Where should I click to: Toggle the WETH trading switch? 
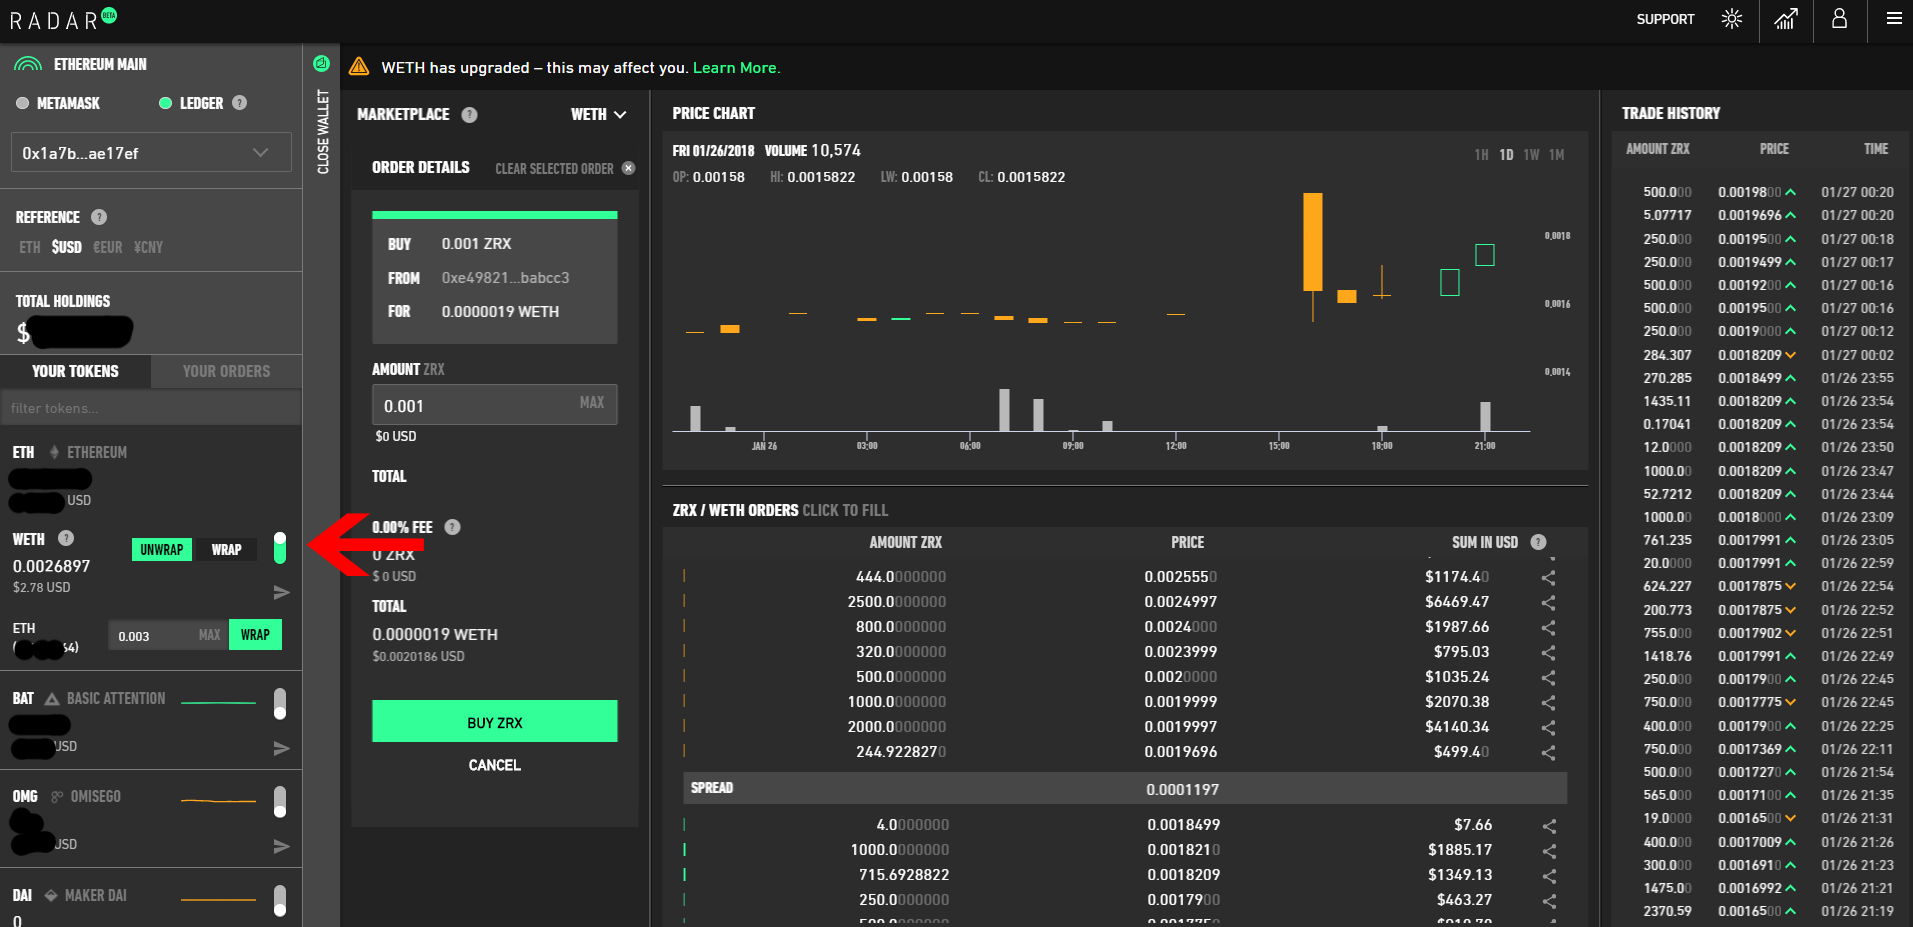[x=280, y=548]
